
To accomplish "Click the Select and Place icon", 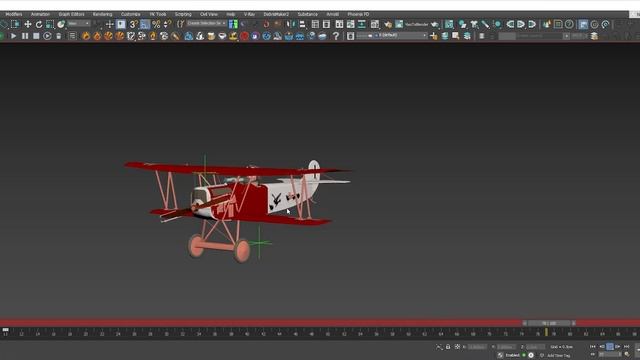I will coord(61,24).
